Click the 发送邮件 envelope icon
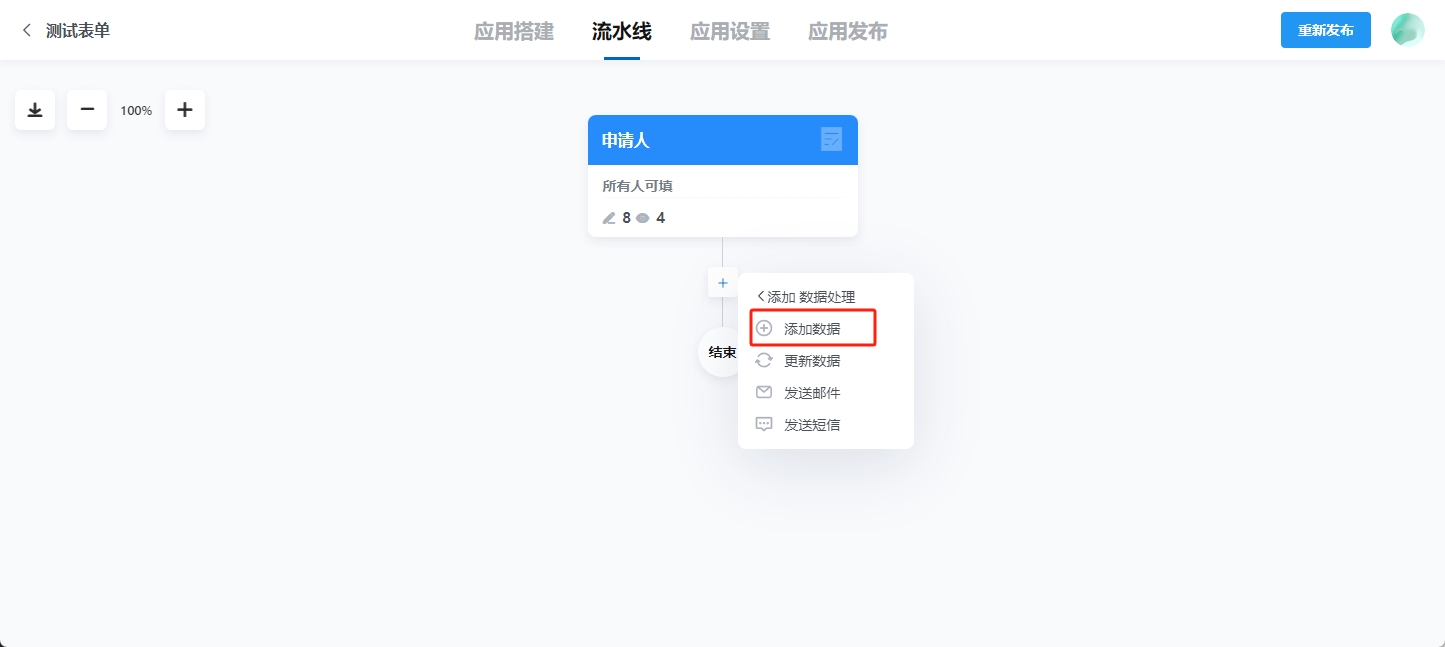 click(x=763, y=392)
